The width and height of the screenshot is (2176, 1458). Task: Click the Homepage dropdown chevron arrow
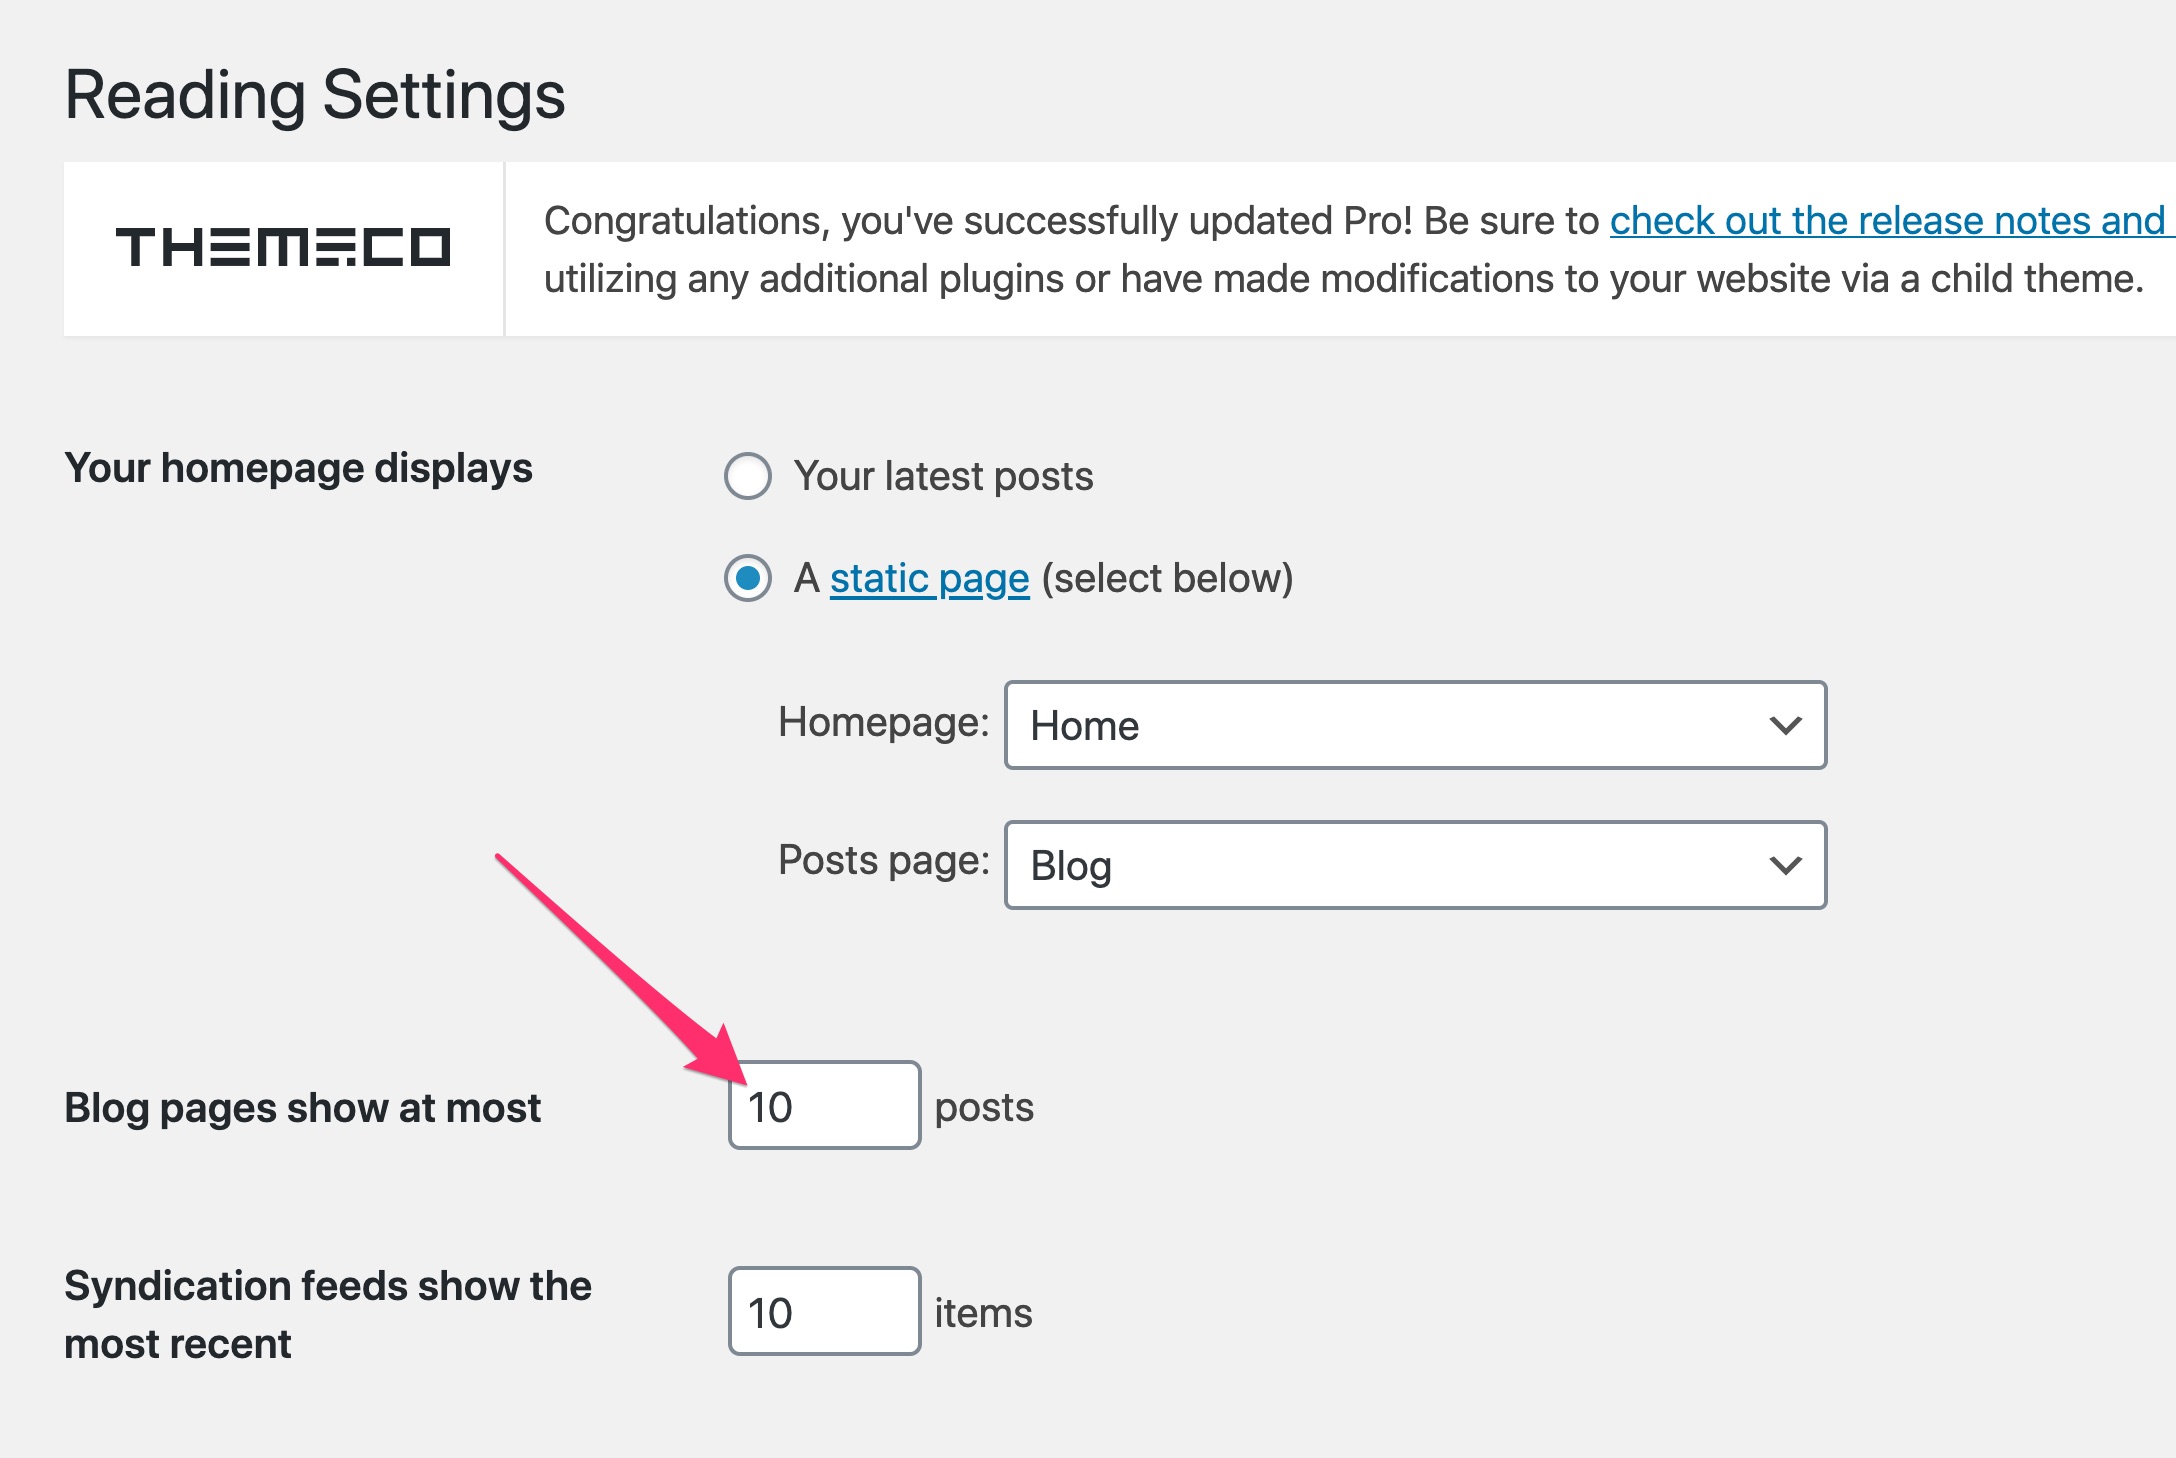tap(1785, 725)
